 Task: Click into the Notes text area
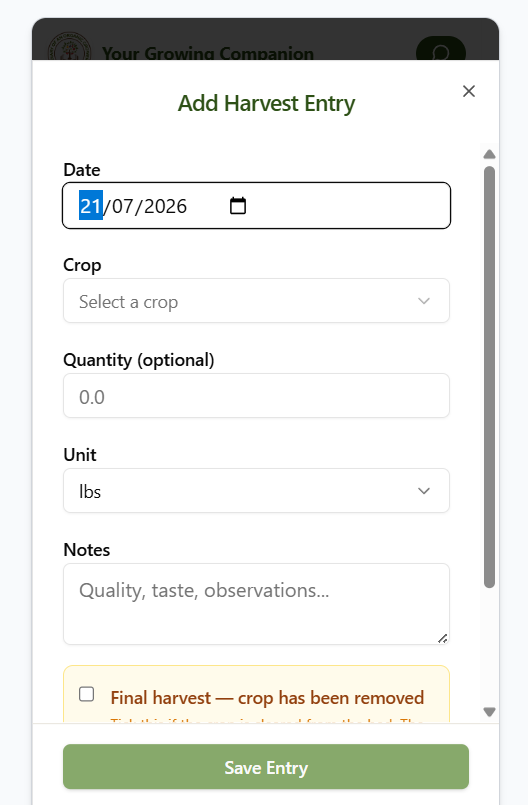coord(256,604)
